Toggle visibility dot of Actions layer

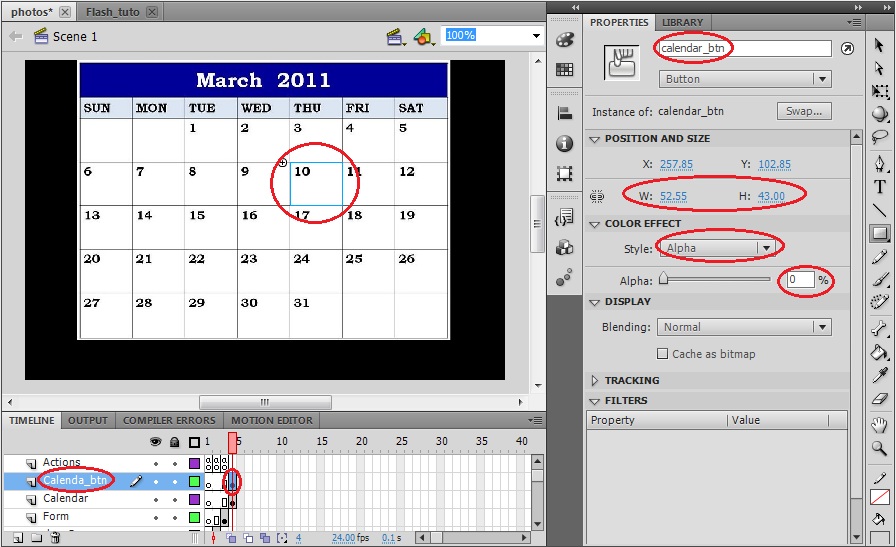pos(155,464)
